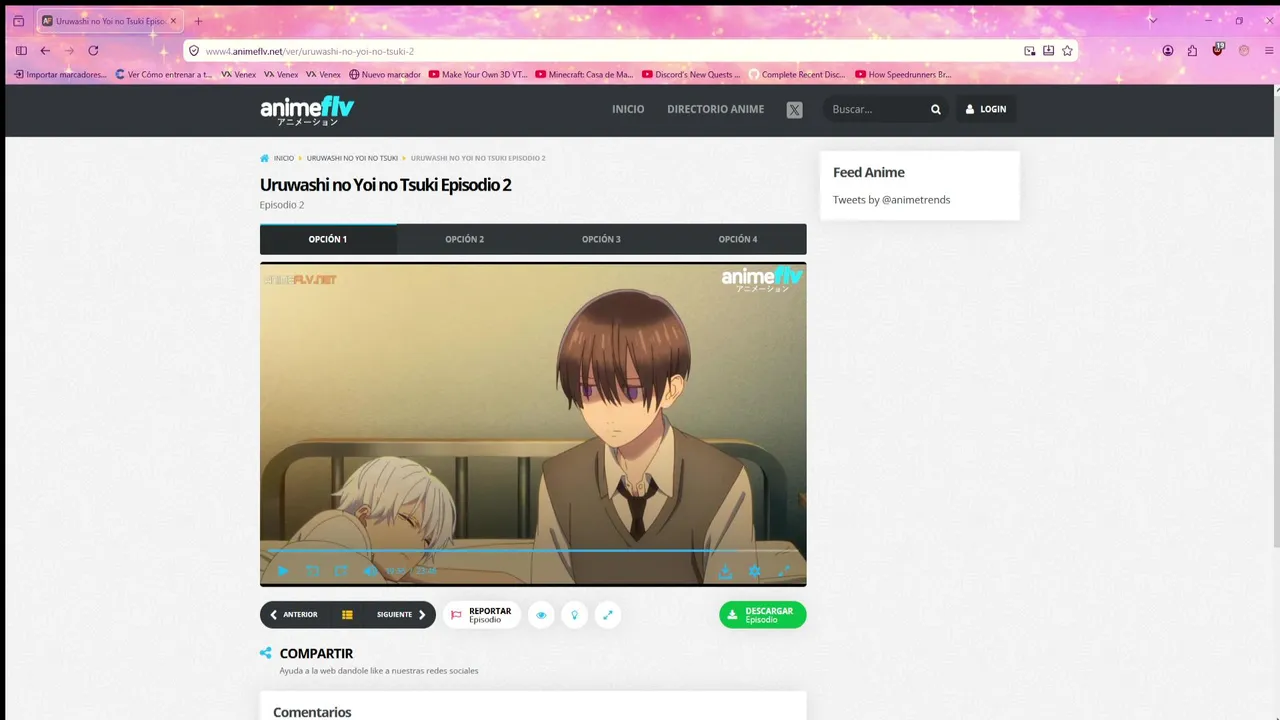Close the Uruwashi no Yoi no Tsuki tab
Image resolution: width=1280 pixels, height=720 pixels.
(x=173, y=21)
